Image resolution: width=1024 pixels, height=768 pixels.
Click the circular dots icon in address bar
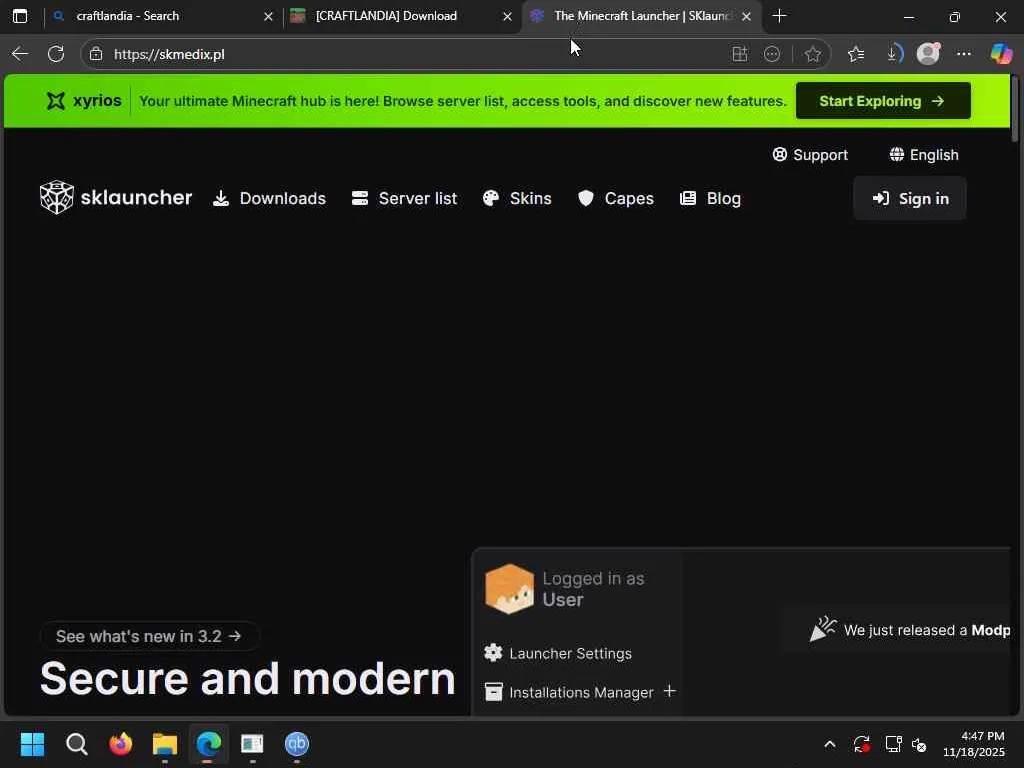[772, 54]
